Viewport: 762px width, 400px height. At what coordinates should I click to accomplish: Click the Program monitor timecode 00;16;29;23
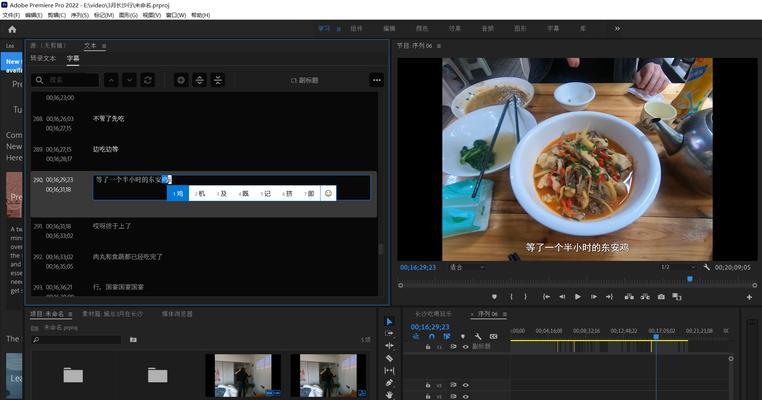tap(418, 267)
